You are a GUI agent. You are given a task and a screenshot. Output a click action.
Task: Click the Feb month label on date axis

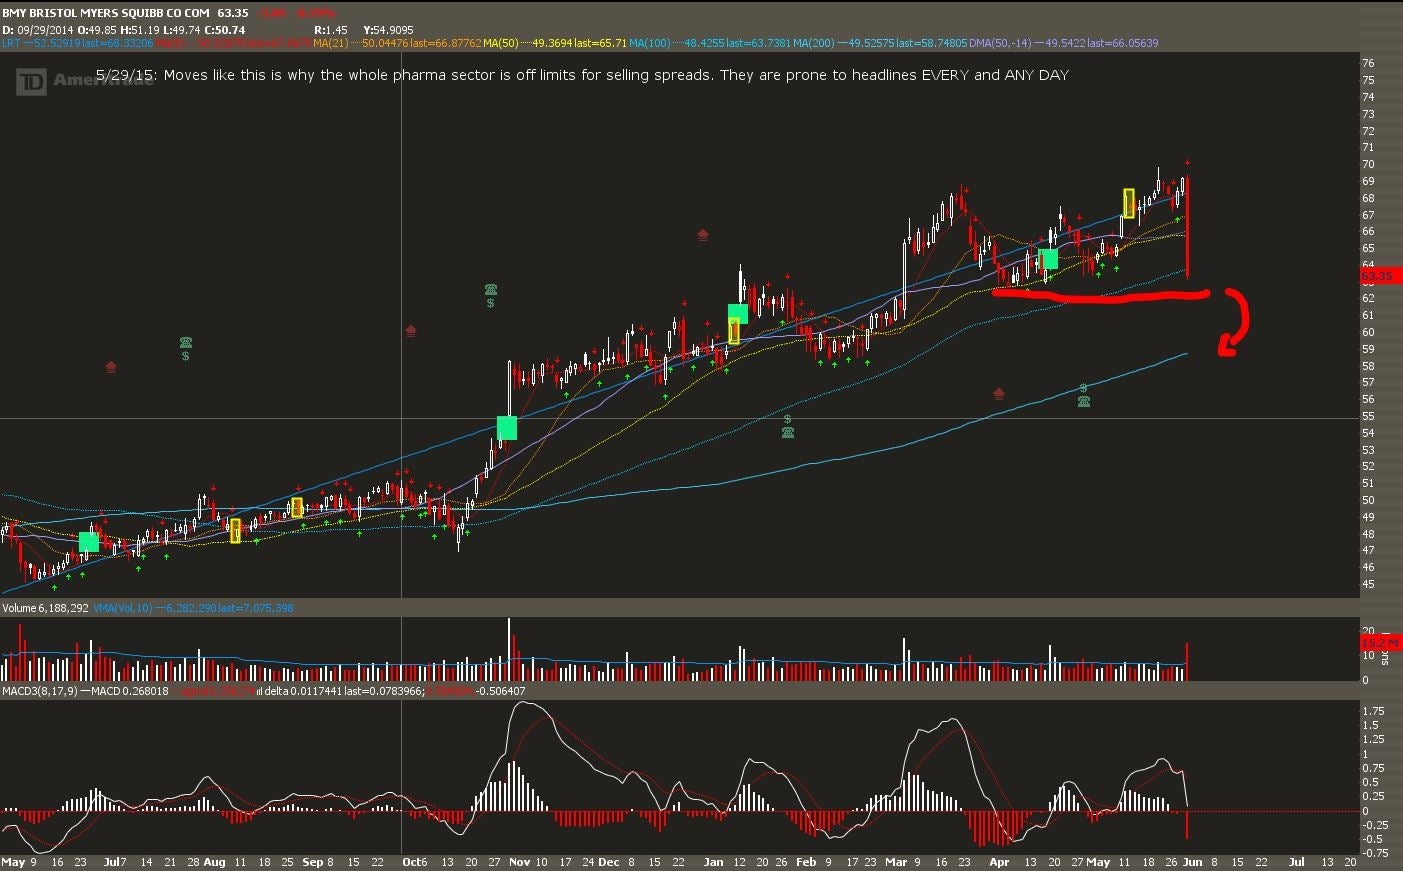click(x=806, y=862)
